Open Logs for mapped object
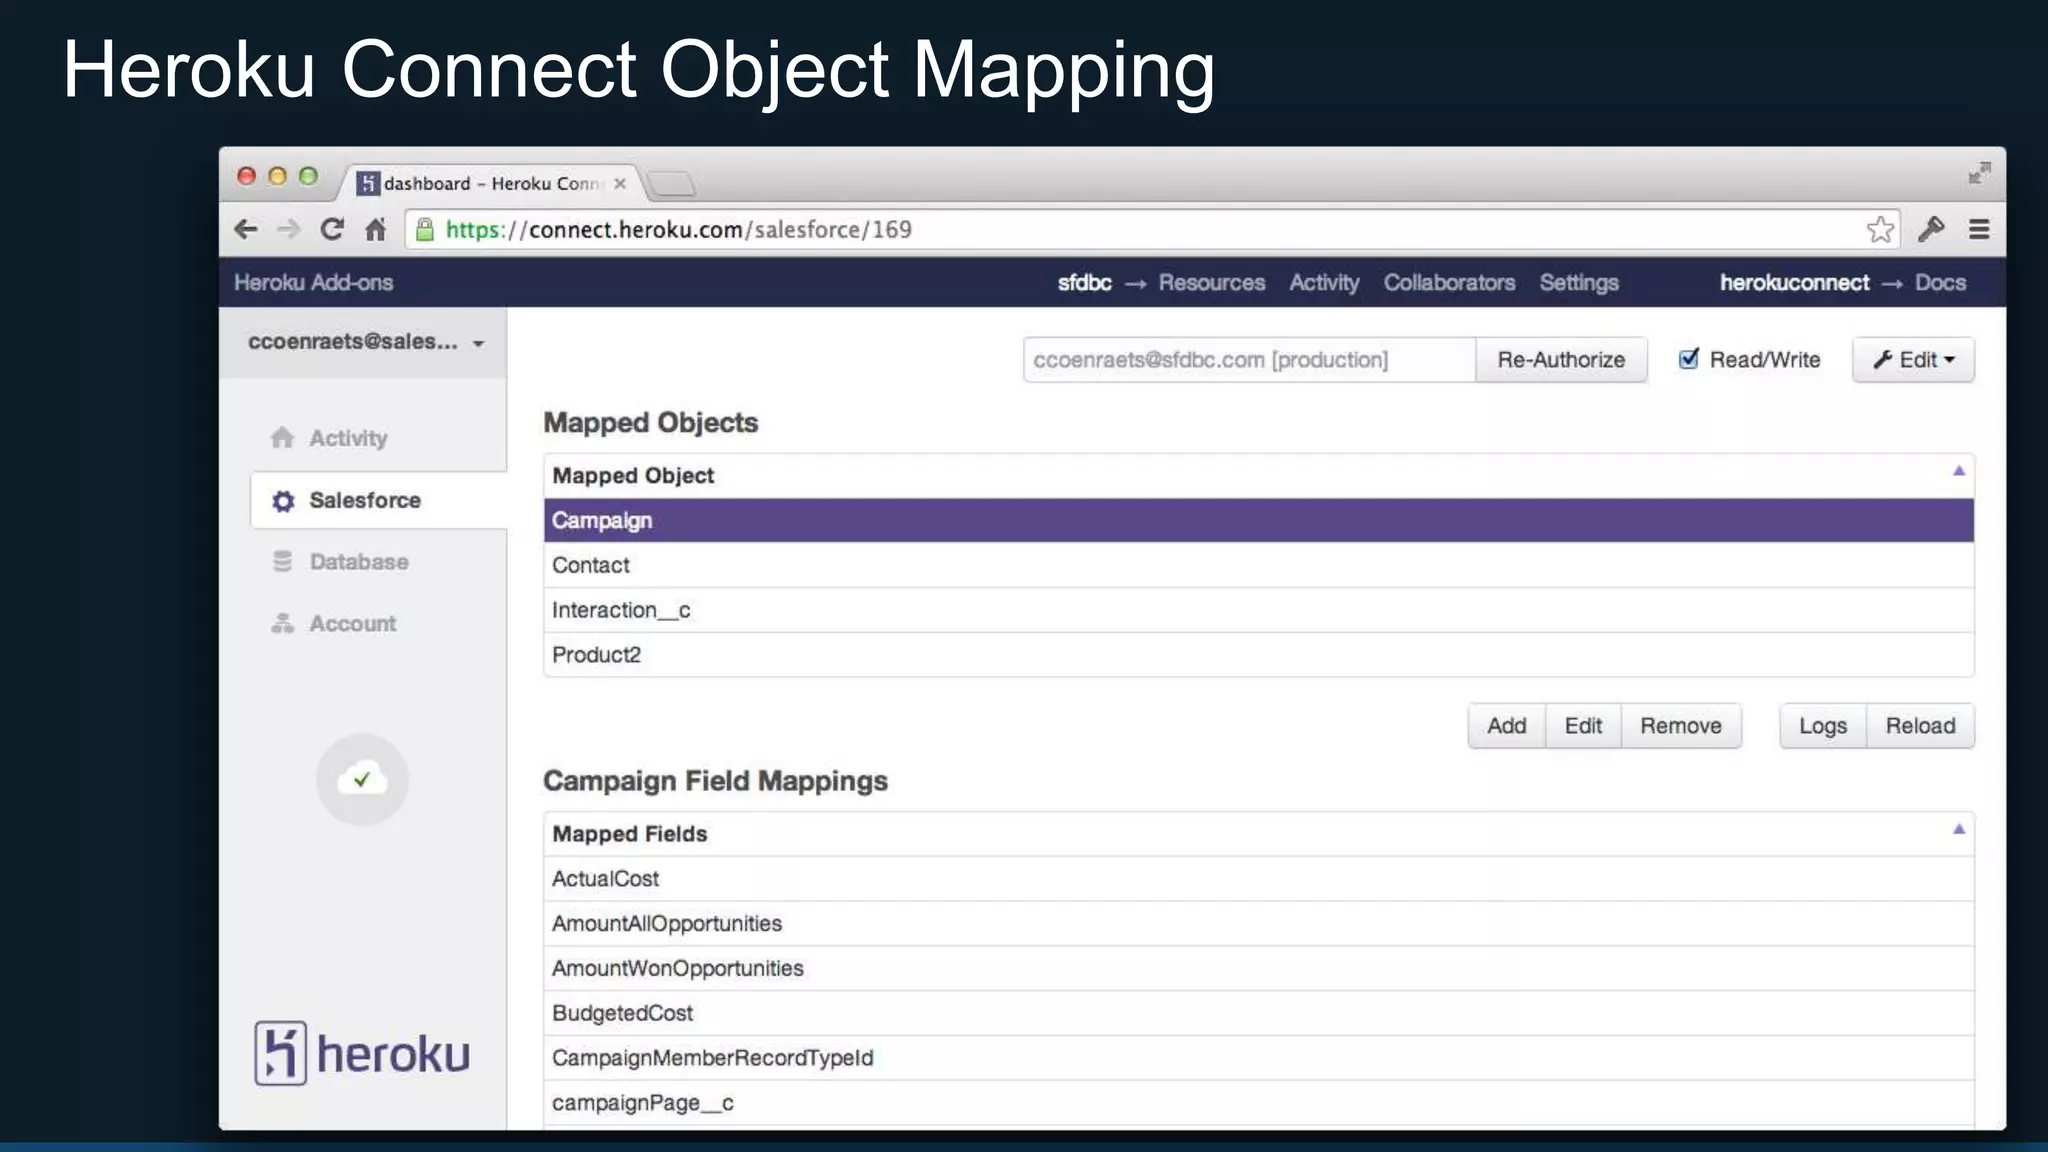This screenshot has height=1152, width=2048. [1823, 726]
